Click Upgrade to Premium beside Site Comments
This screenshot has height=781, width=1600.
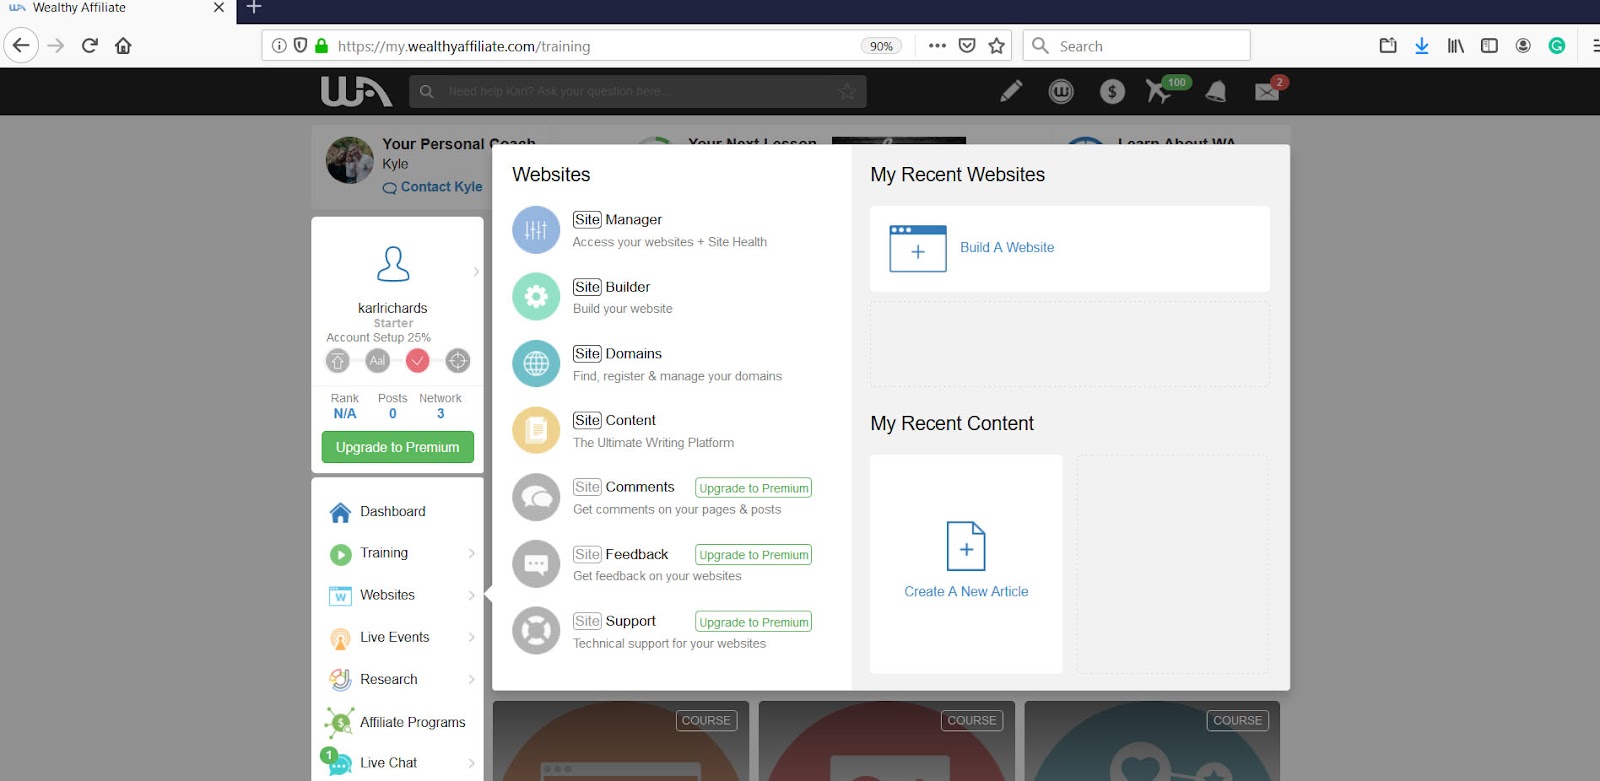point(753,488)
